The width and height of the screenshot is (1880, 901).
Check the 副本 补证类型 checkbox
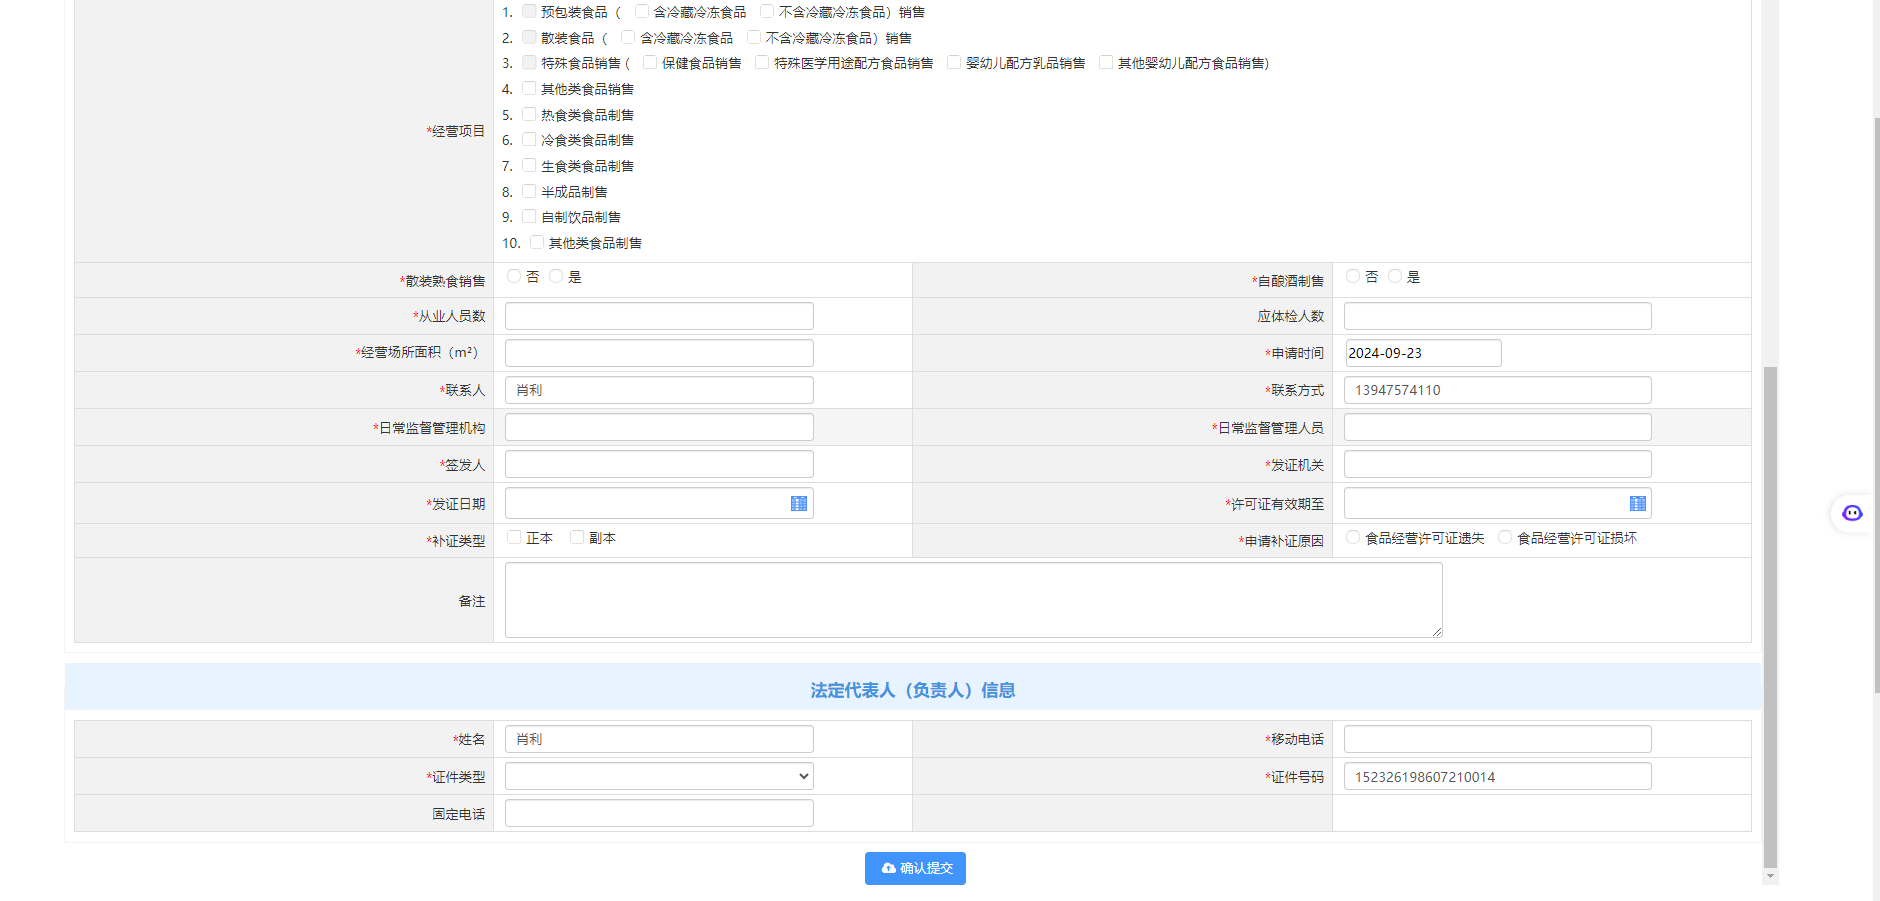coord(577,538)
